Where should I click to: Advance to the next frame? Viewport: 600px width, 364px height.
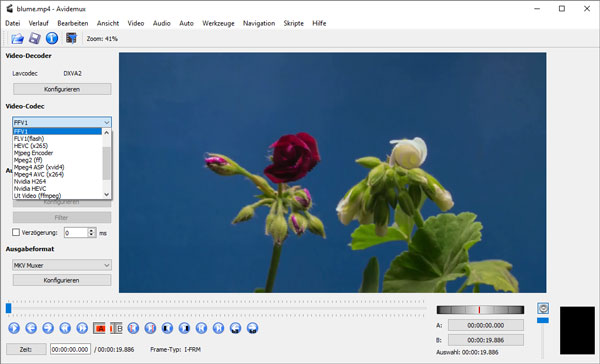tap(48, 328)
